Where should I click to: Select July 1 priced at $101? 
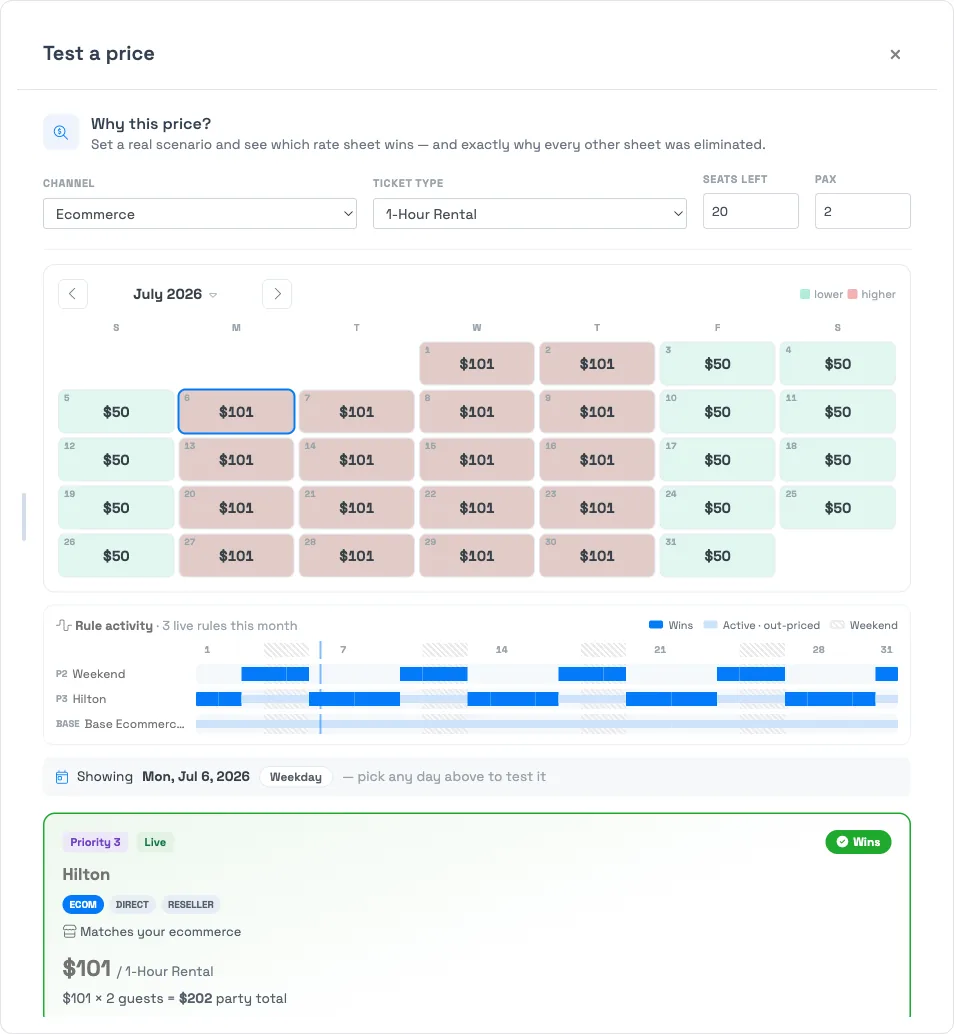coord(477,363)
